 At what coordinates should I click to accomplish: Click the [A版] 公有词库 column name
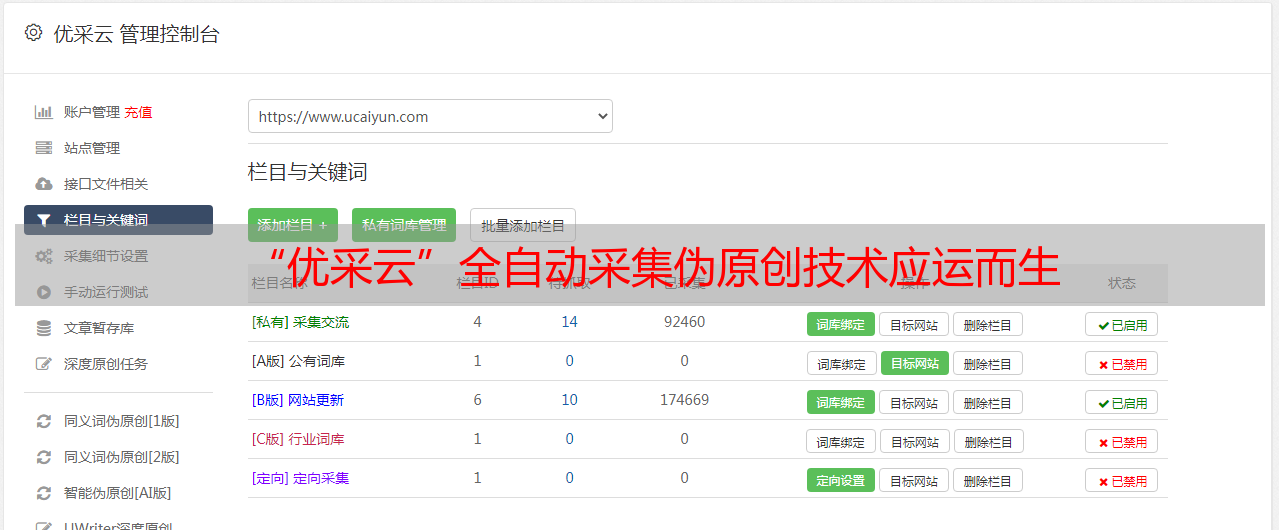coord(298,361)
